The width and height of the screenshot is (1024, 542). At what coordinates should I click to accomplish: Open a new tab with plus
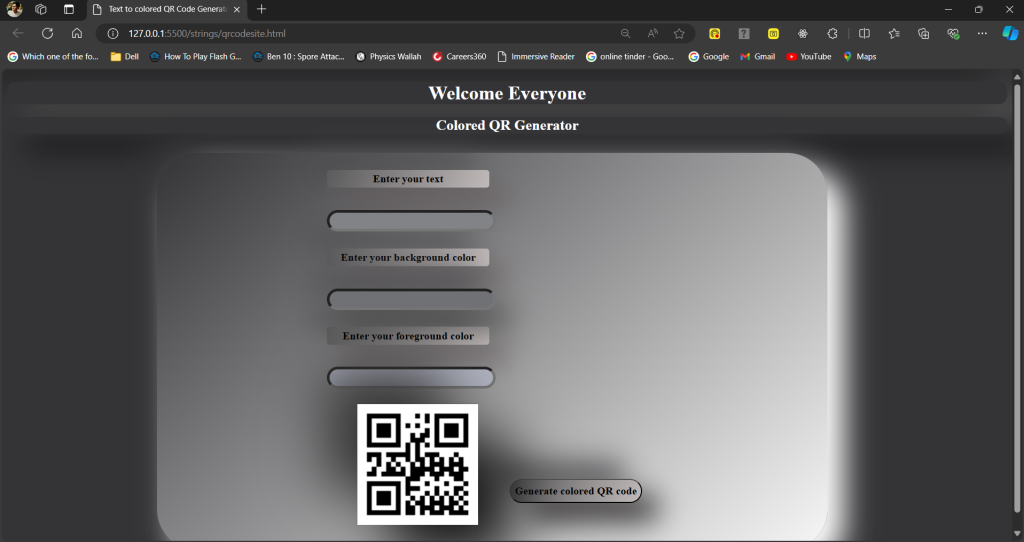click(261, 9)
